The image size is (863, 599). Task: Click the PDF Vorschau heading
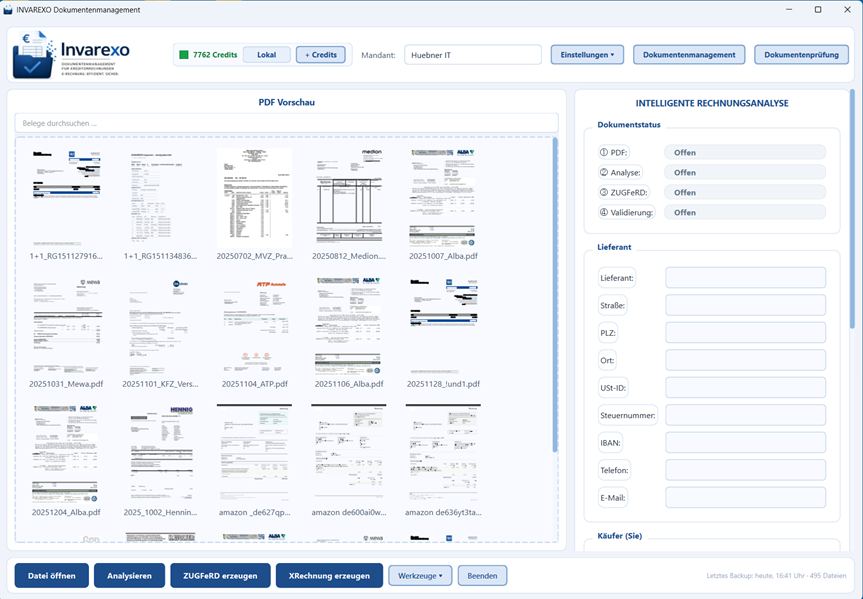286,102
